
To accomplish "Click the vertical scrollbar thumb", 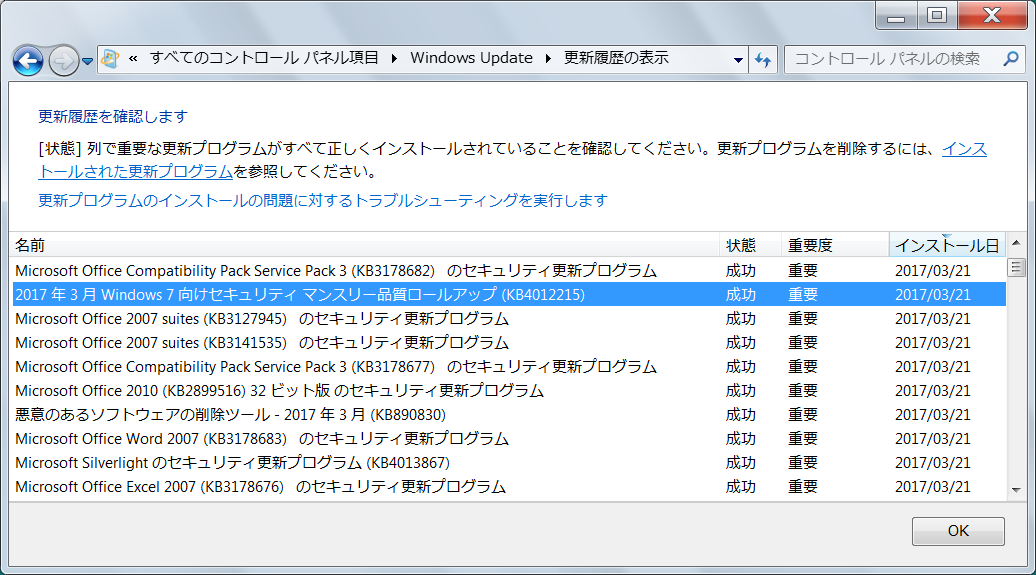I will tap(1016, 268).
